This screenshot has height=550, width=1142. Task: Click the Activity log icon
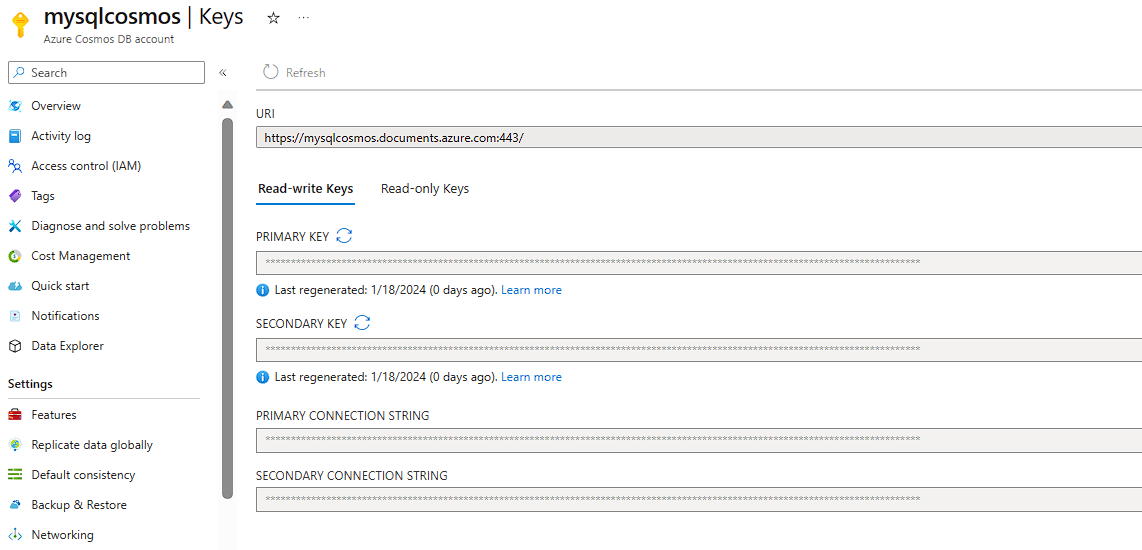(15, 136)
